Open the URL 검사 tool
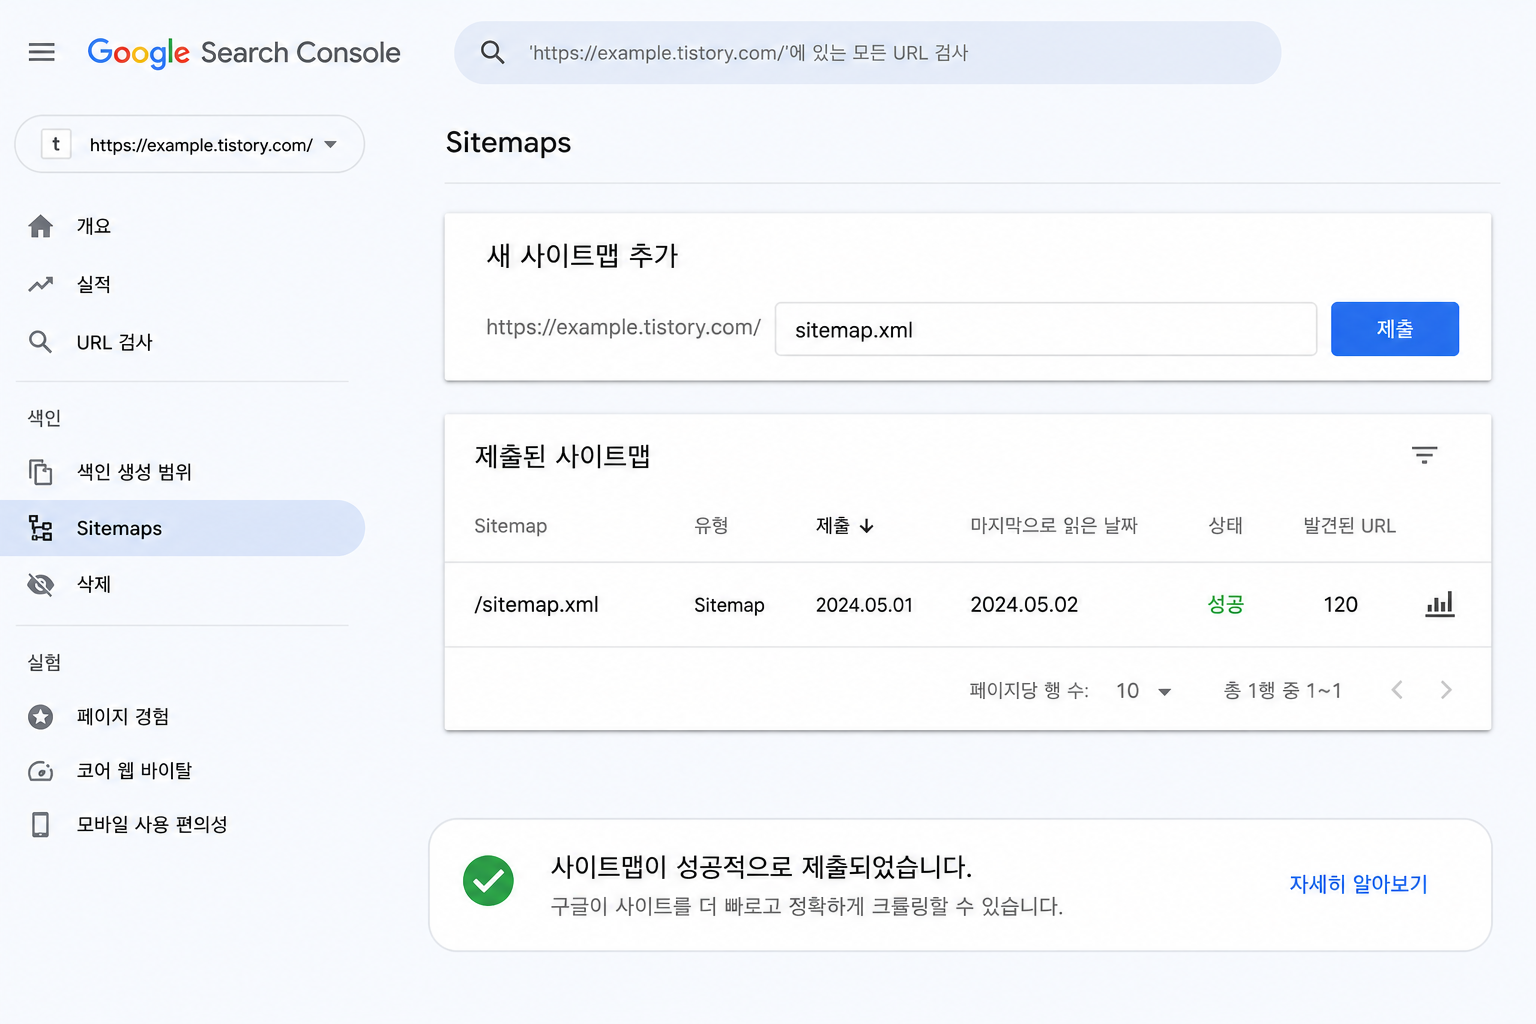The height and width of the screenshot is (1024, 1536). (115, 342)
